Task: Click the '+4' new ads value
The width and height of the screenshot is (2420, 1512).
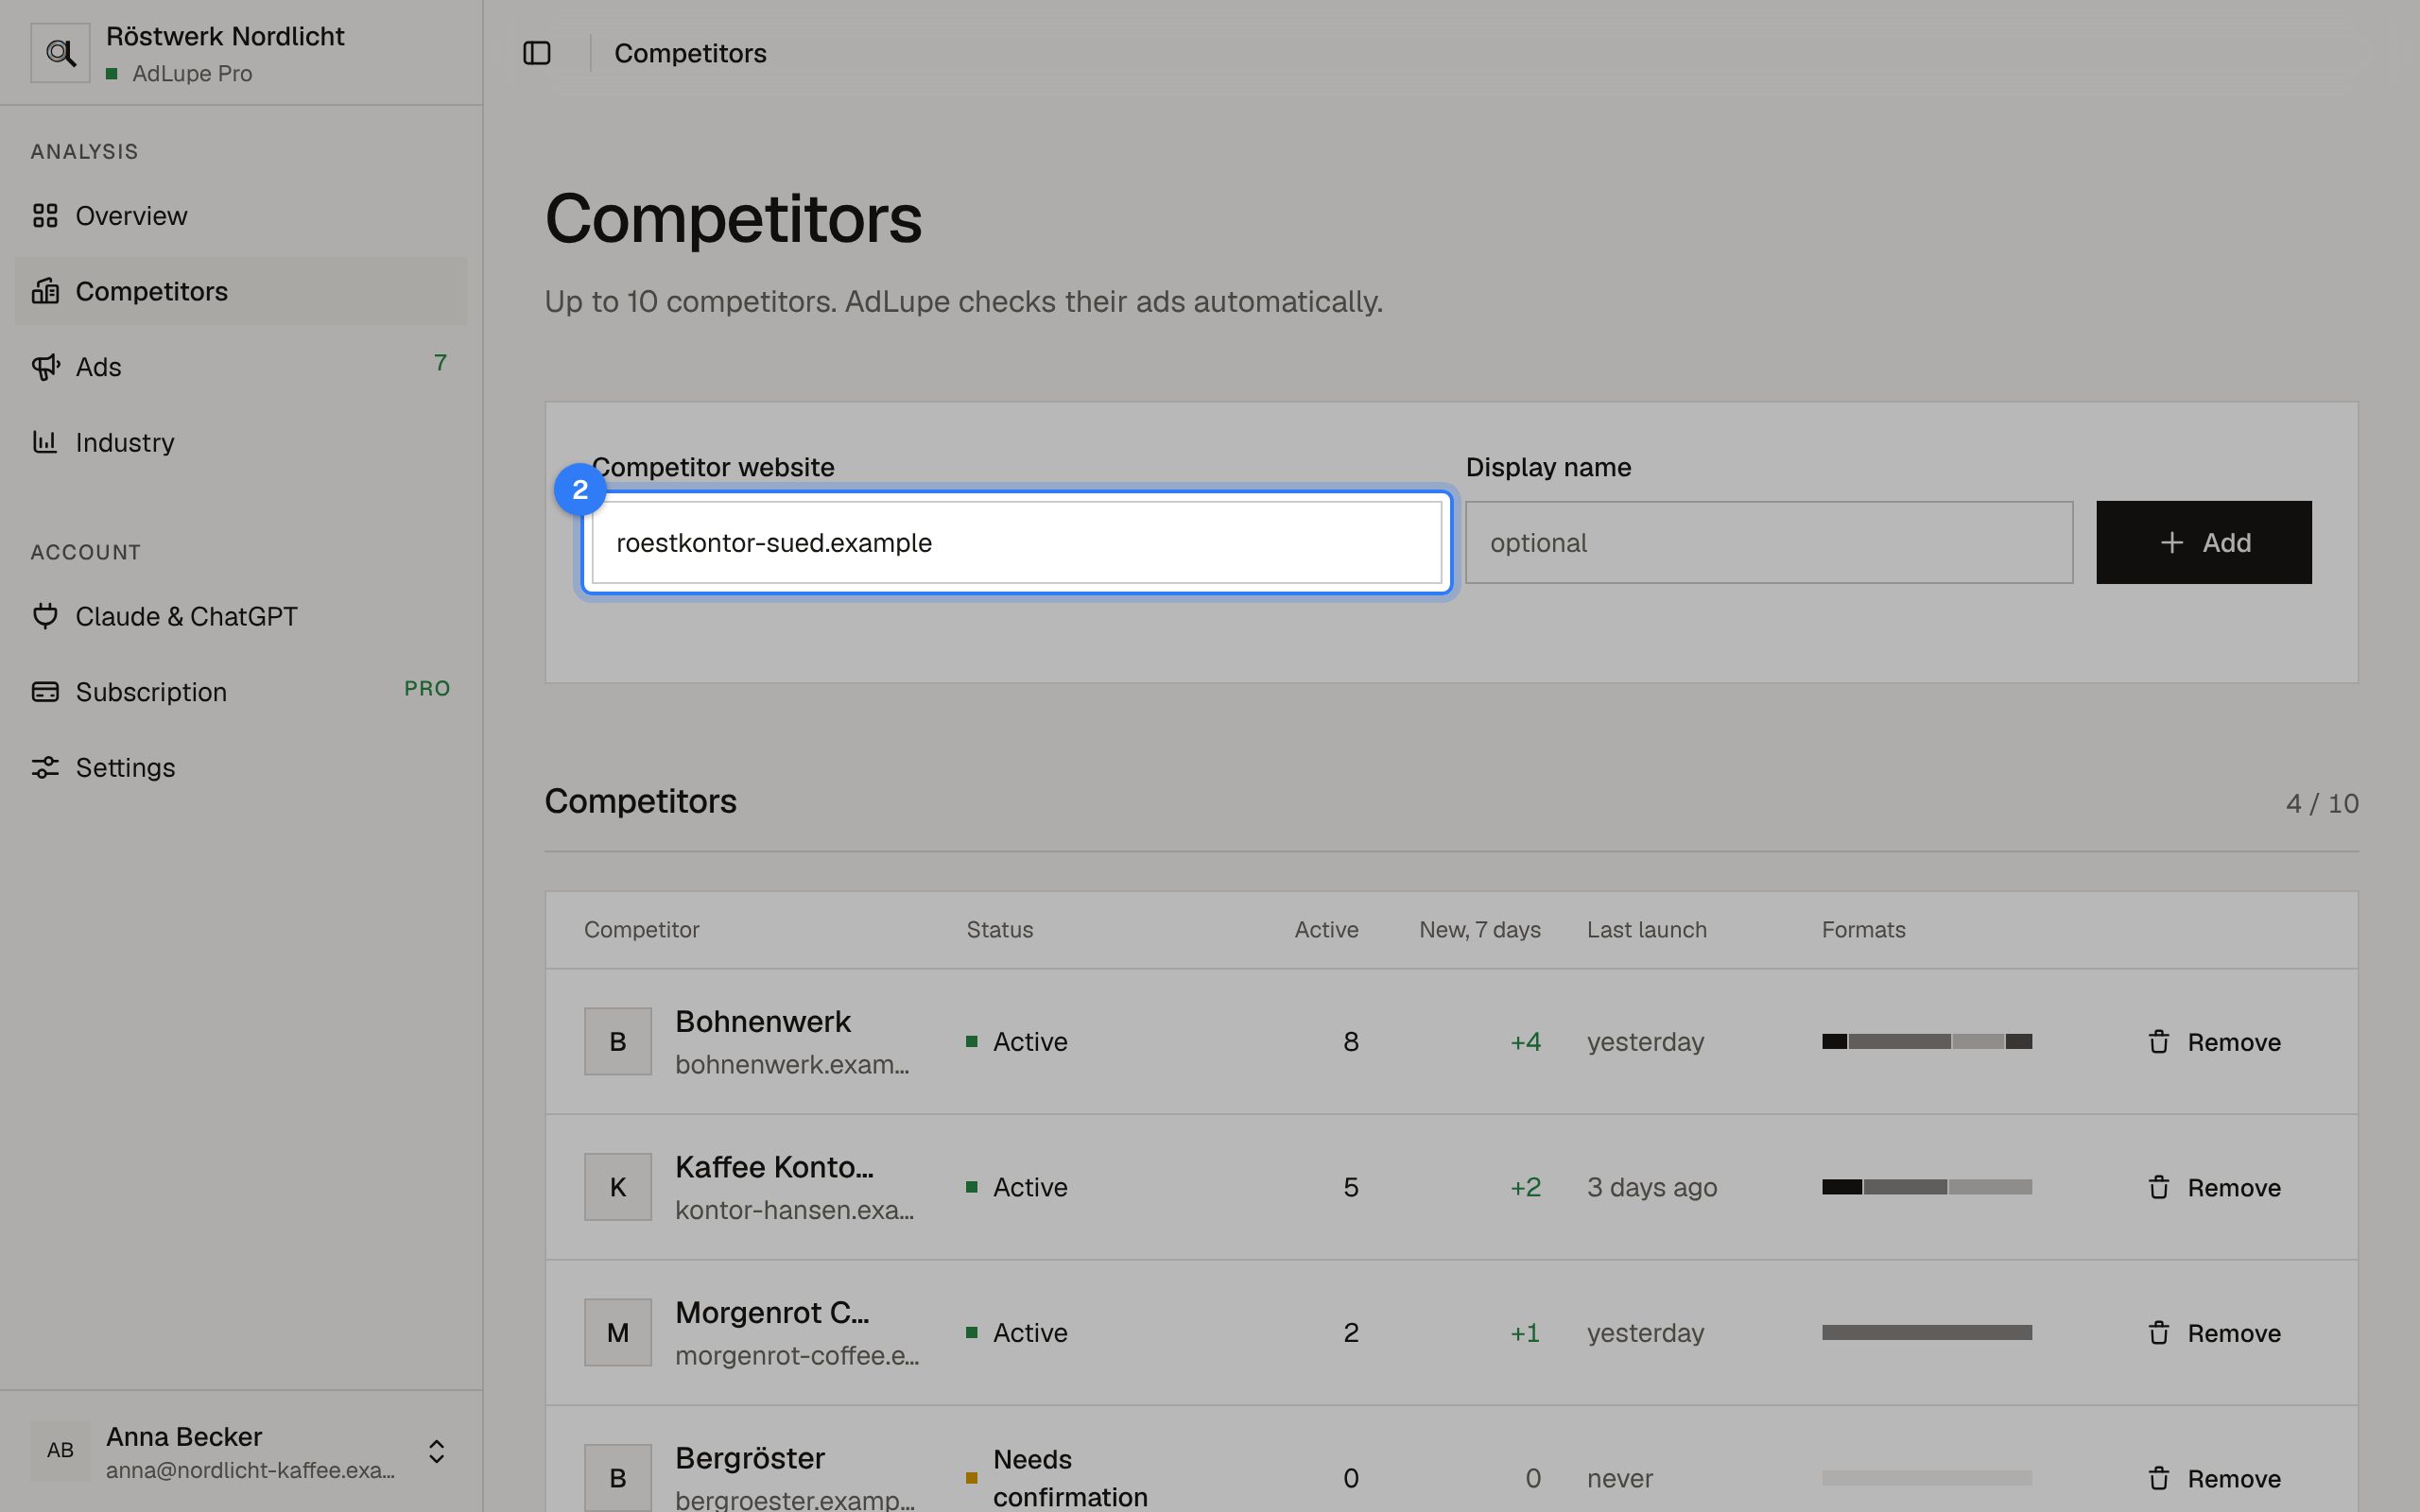Action: coord(1525,1042)
